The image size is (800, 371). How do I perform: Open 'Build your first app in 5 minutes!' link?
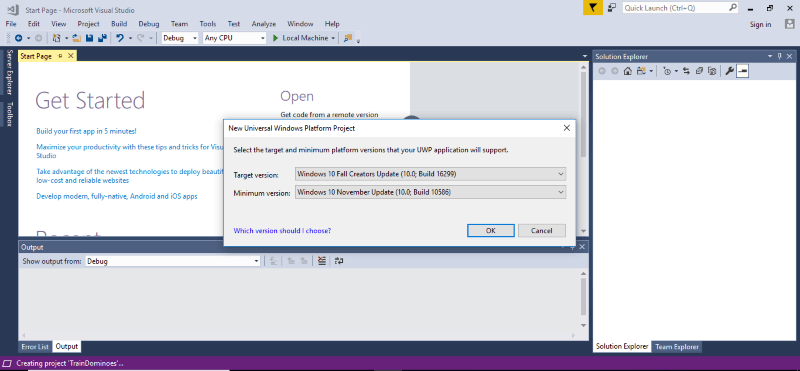pyautogui.click(x=86, y=131)
